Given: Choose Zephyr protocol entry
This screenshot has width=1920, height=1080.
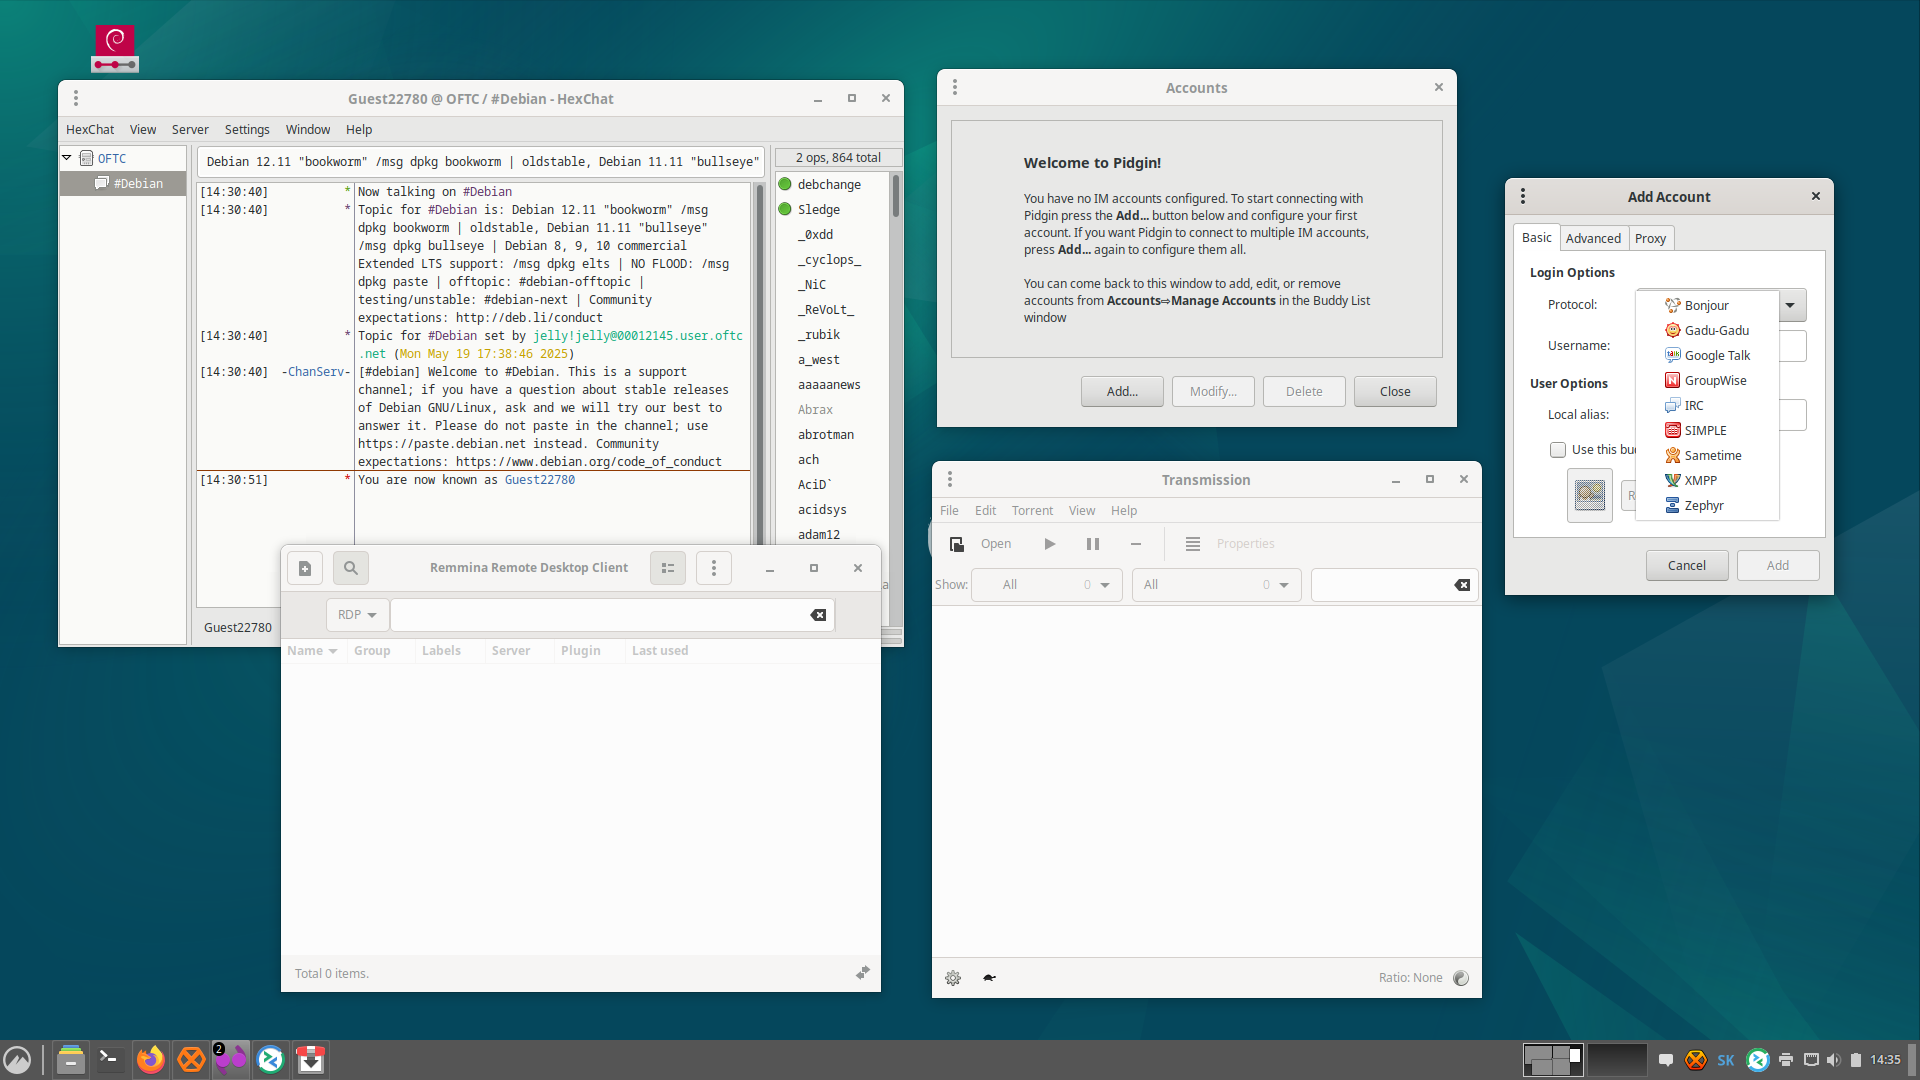Looking at the screenshot, I should pyautogui.click(x=1707, y=506).
